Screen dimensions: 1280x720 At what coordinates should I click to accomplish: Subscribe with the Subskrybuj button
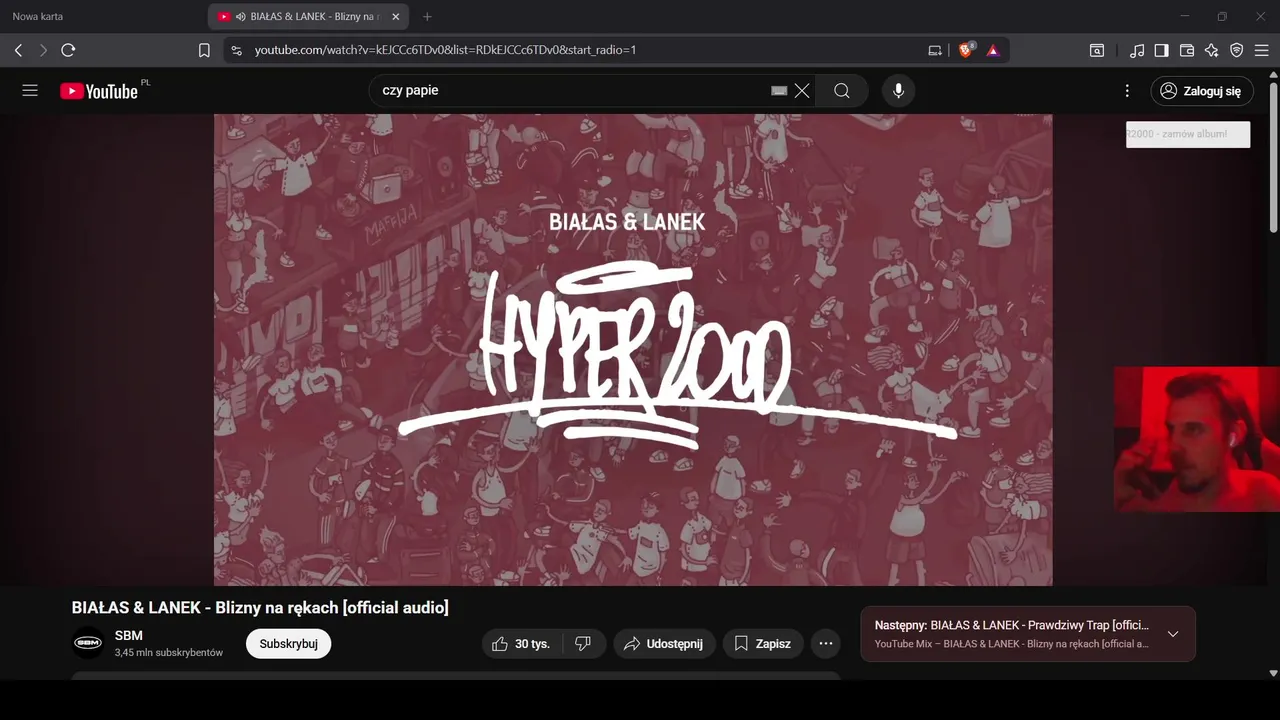tap(289, 644)
